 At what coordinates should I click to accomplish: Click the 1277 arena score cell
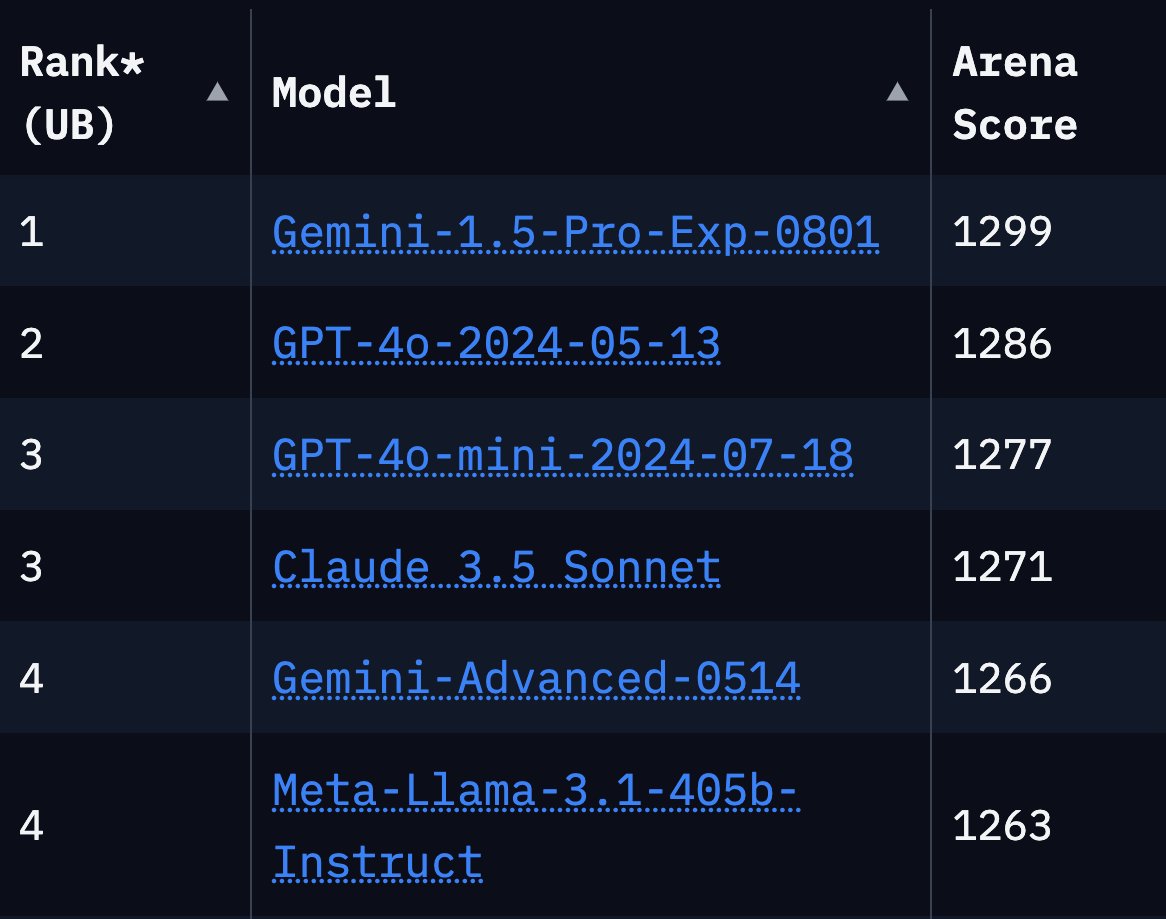[1002, 456]
